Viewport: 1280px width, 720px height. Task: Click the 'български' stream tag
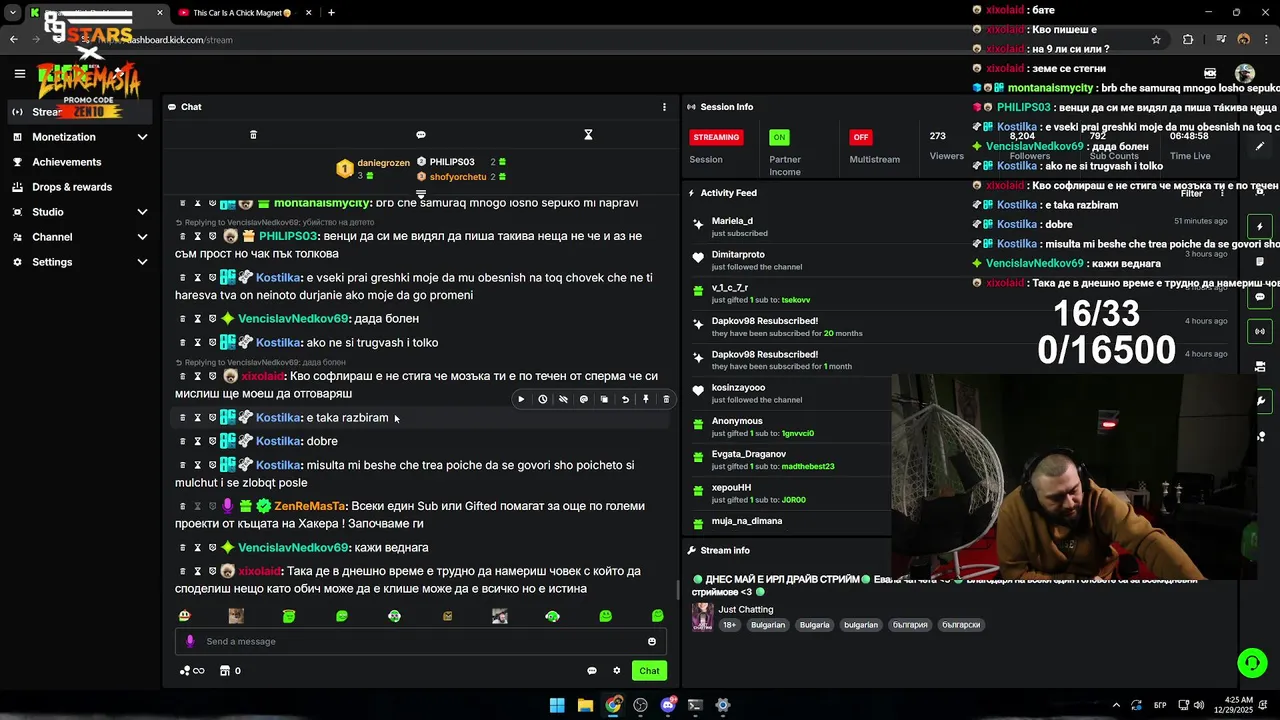961,625
